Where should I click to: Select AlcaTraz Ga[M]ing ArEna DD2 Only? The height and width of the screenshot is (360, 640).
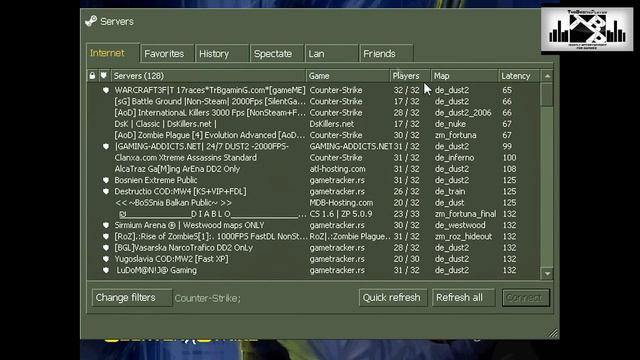point(313,169)
